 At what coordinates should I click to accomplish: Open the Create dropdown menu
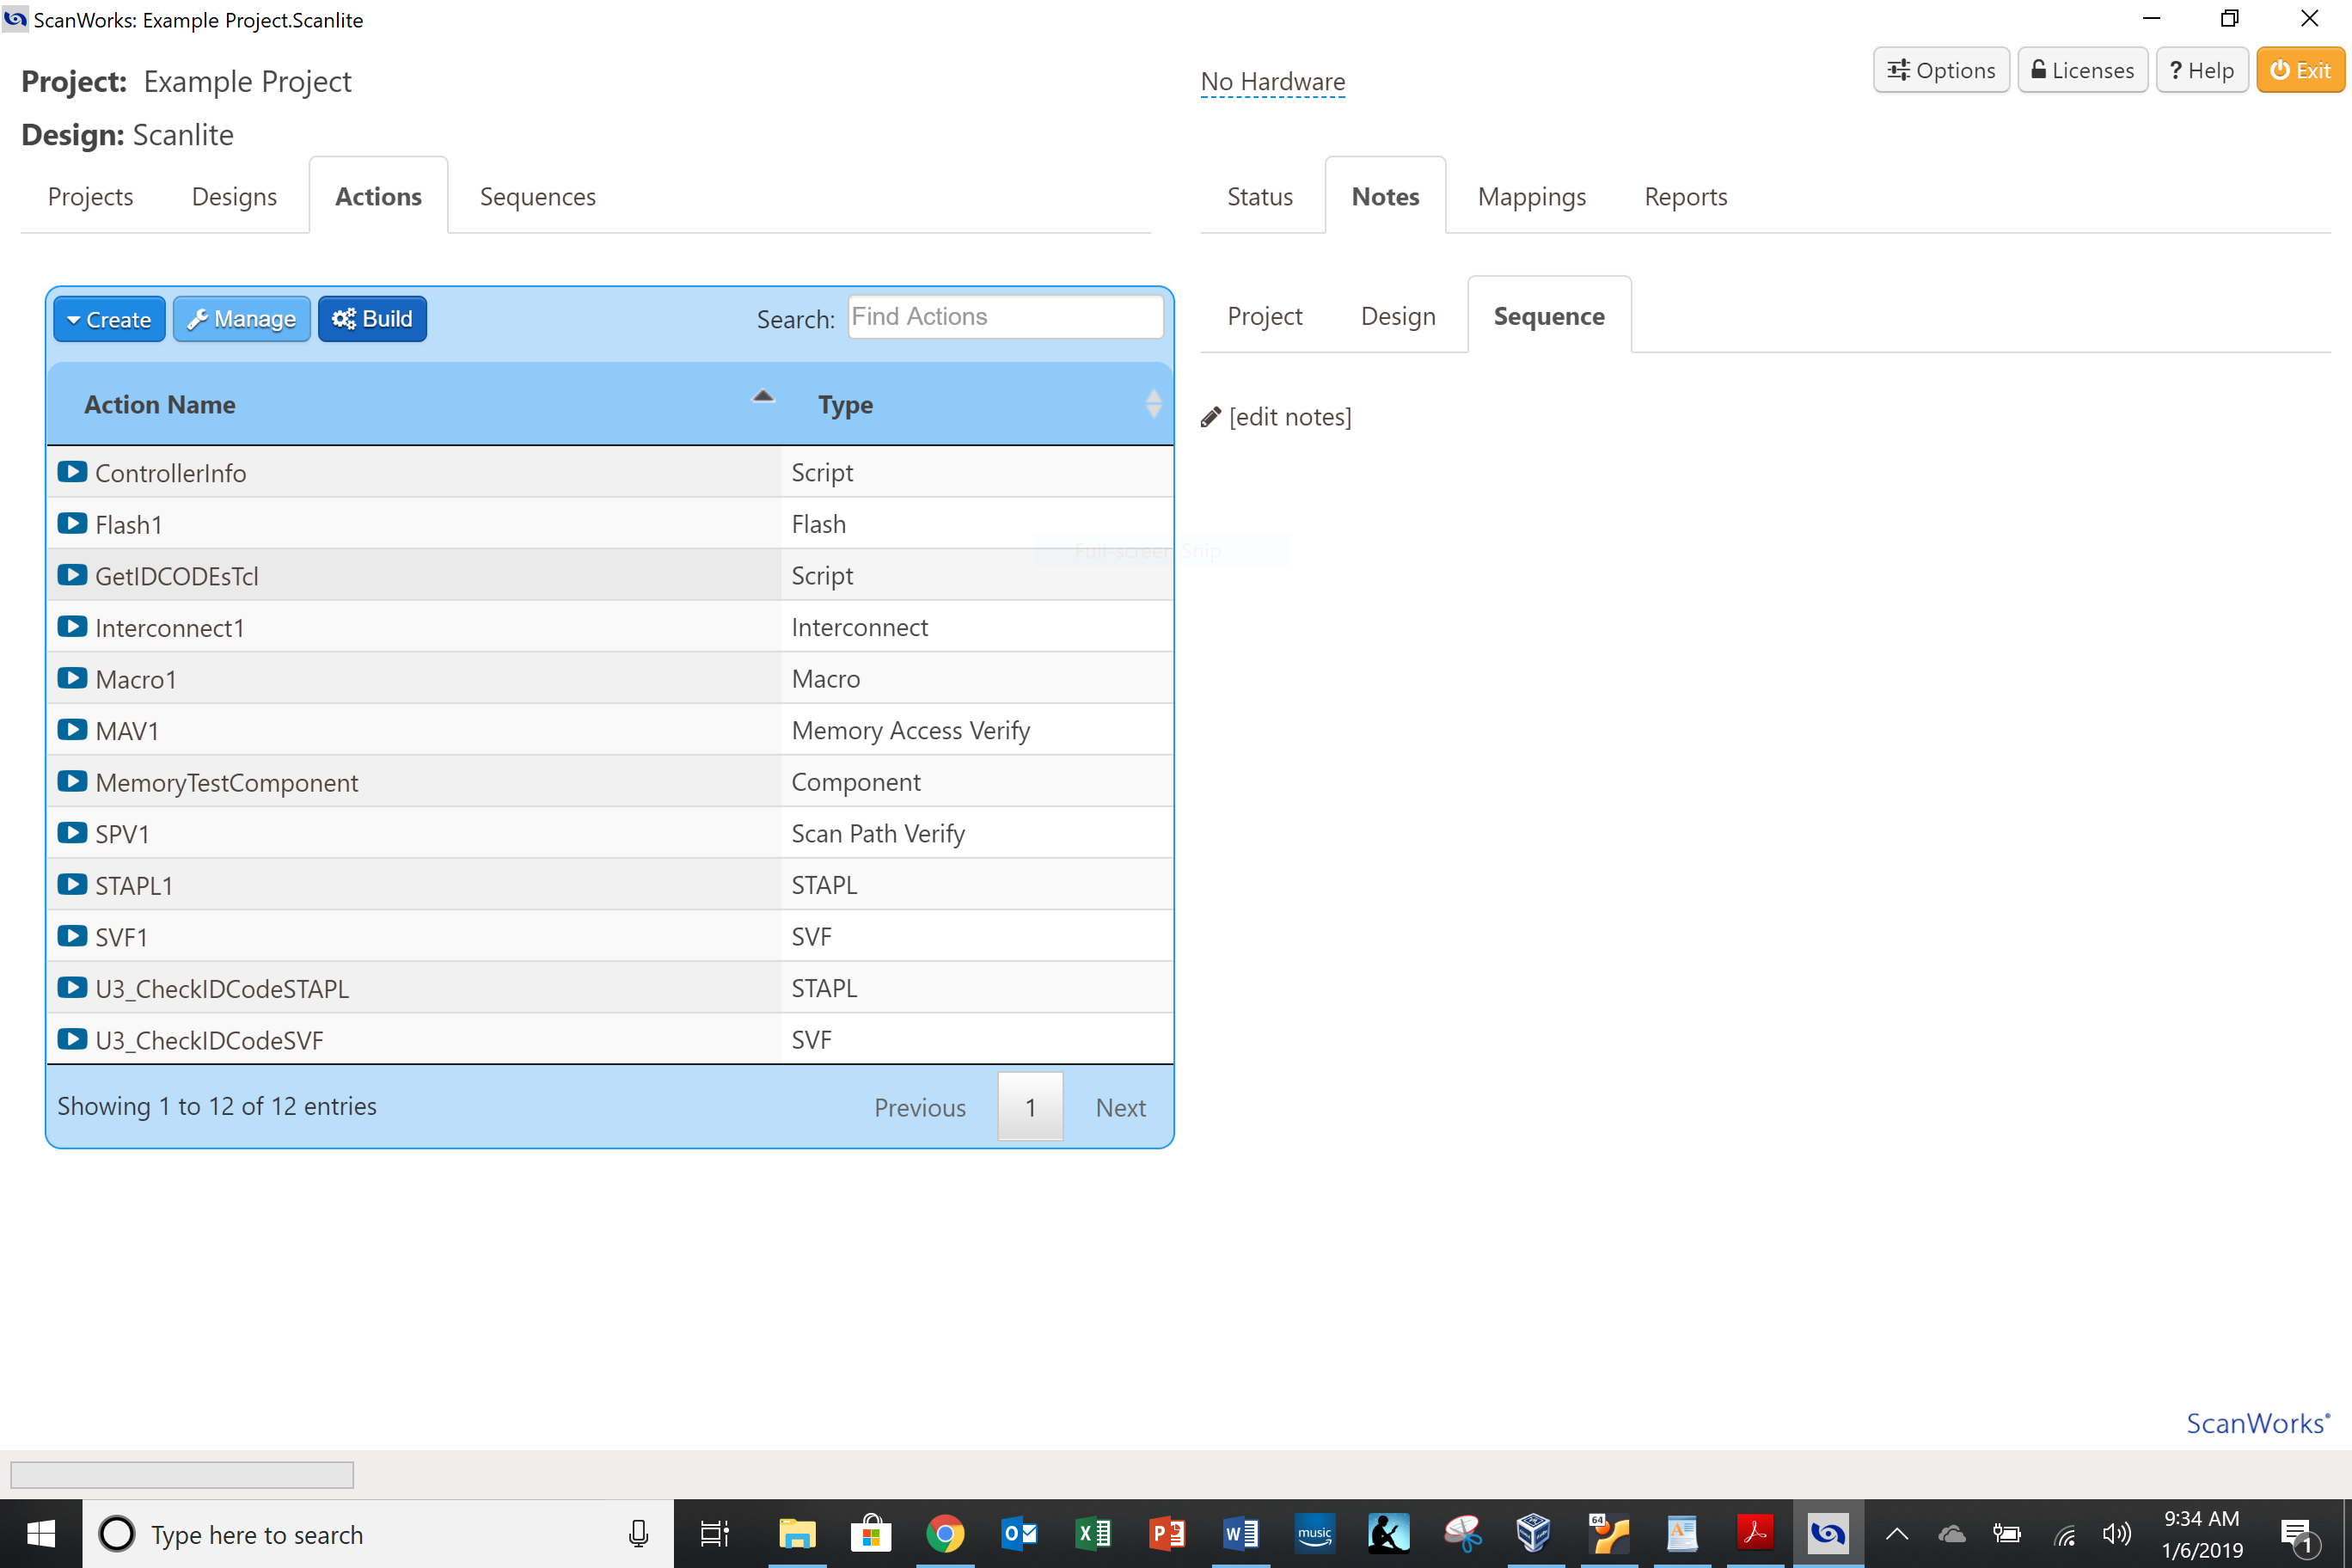click(x=109, y=319)
